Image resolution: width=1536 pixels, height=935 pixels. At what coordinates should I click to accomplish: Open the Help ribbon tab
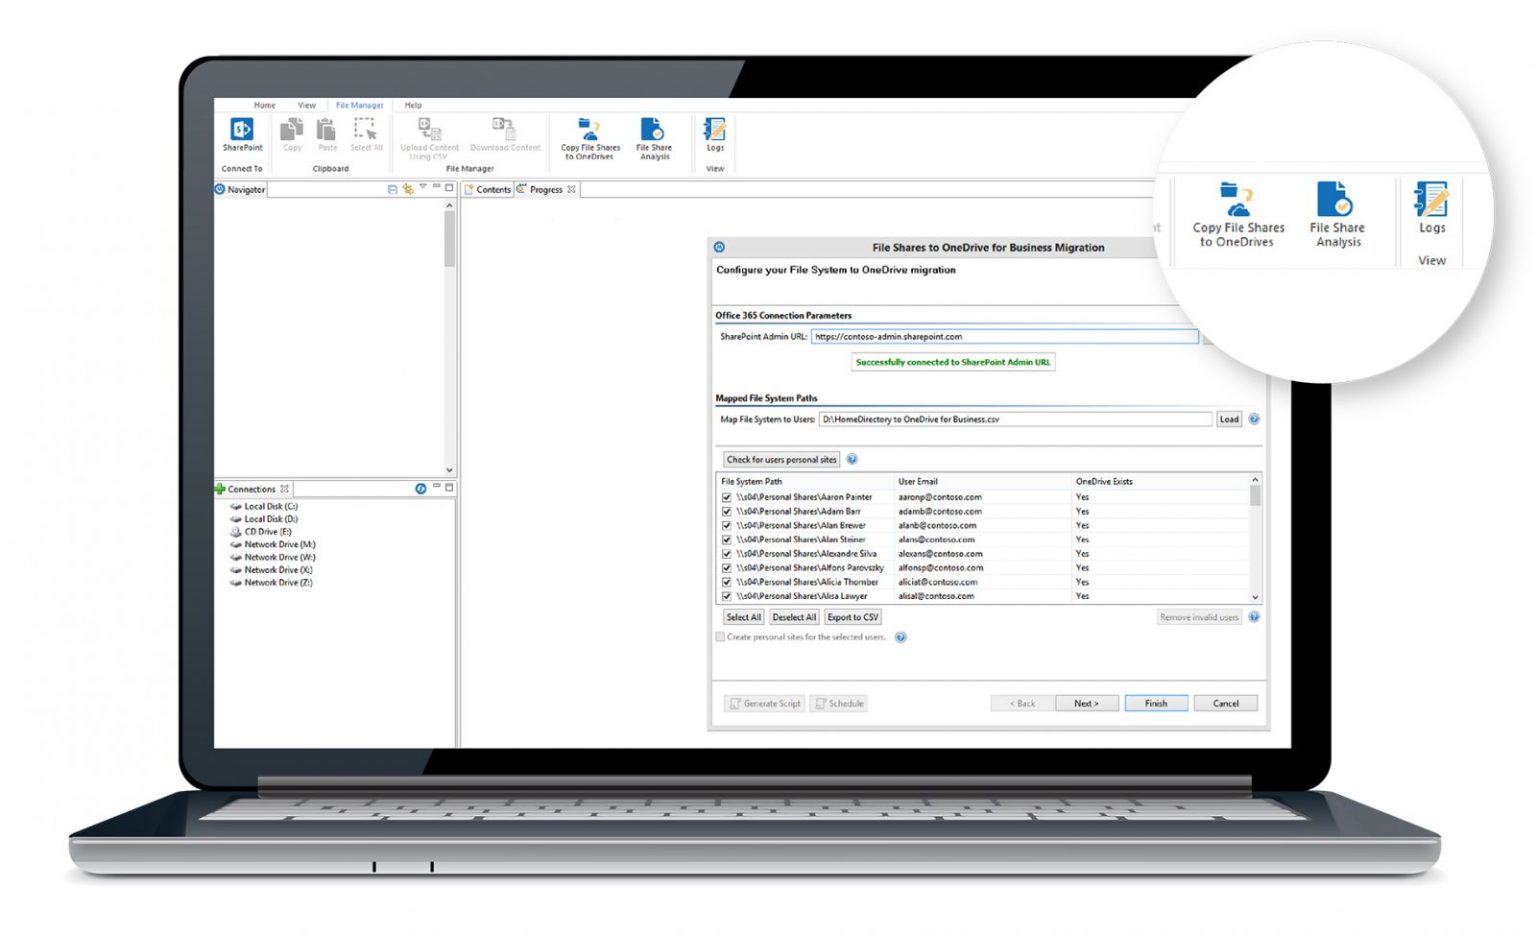point(413,105)
